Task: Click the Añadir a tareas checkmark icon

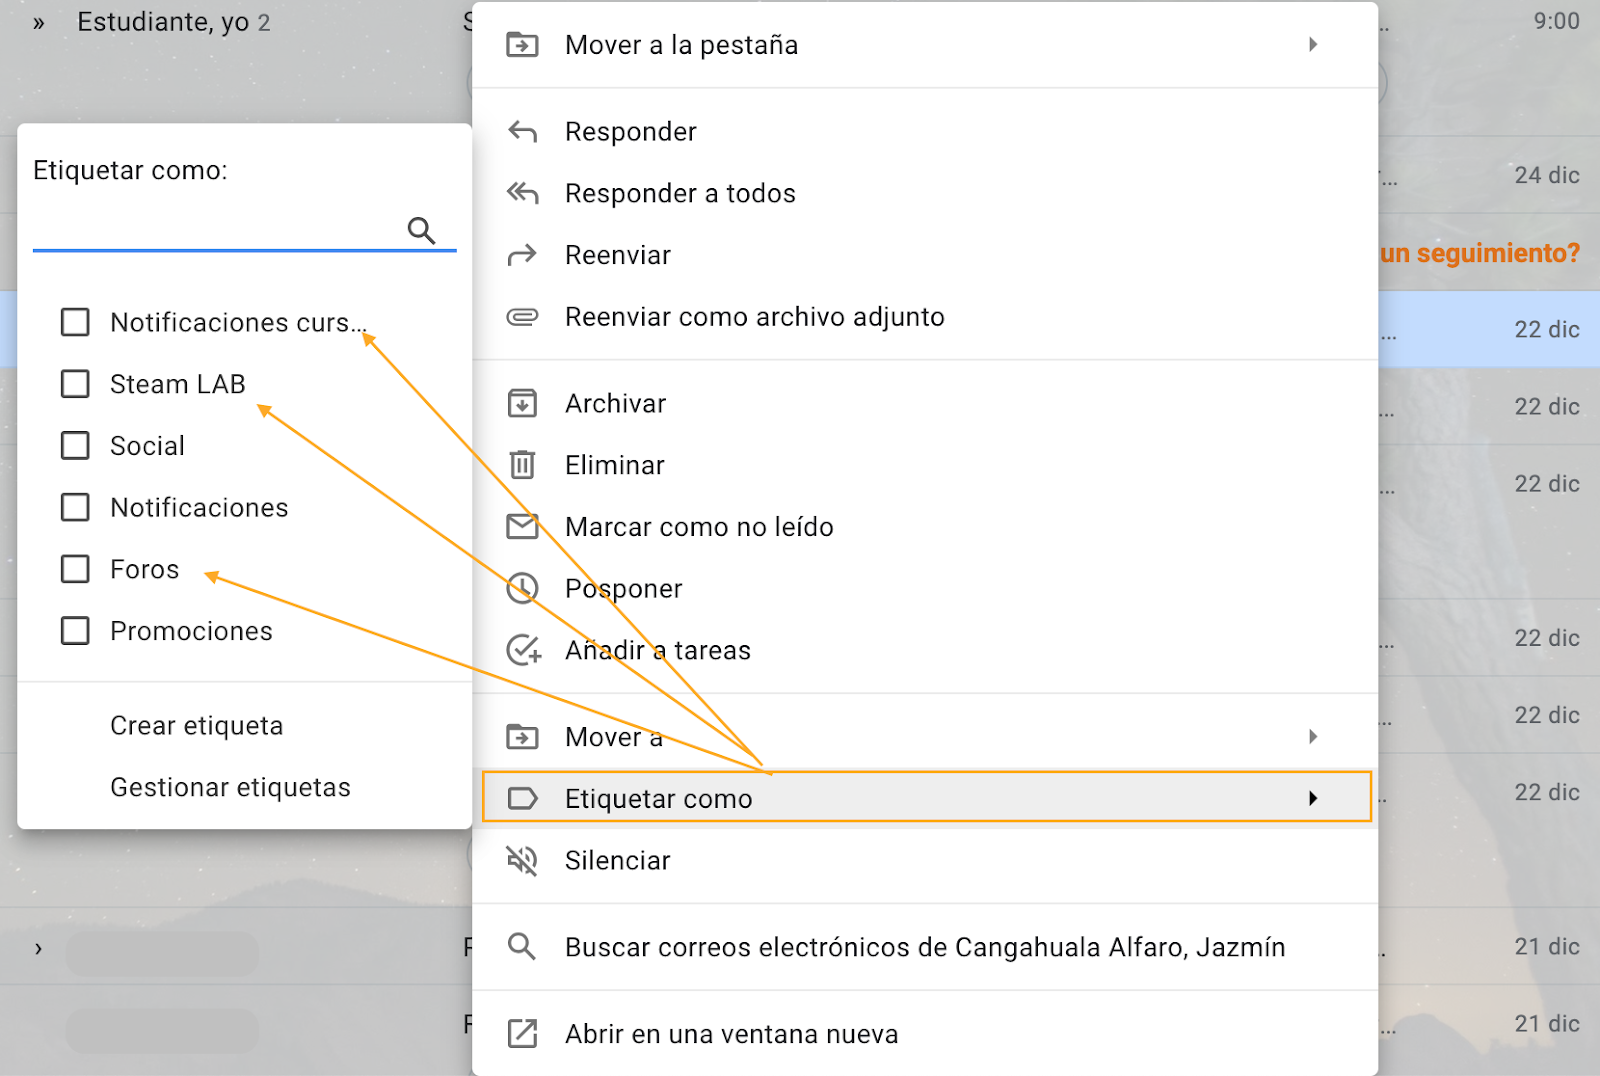Action: (523, 650)
